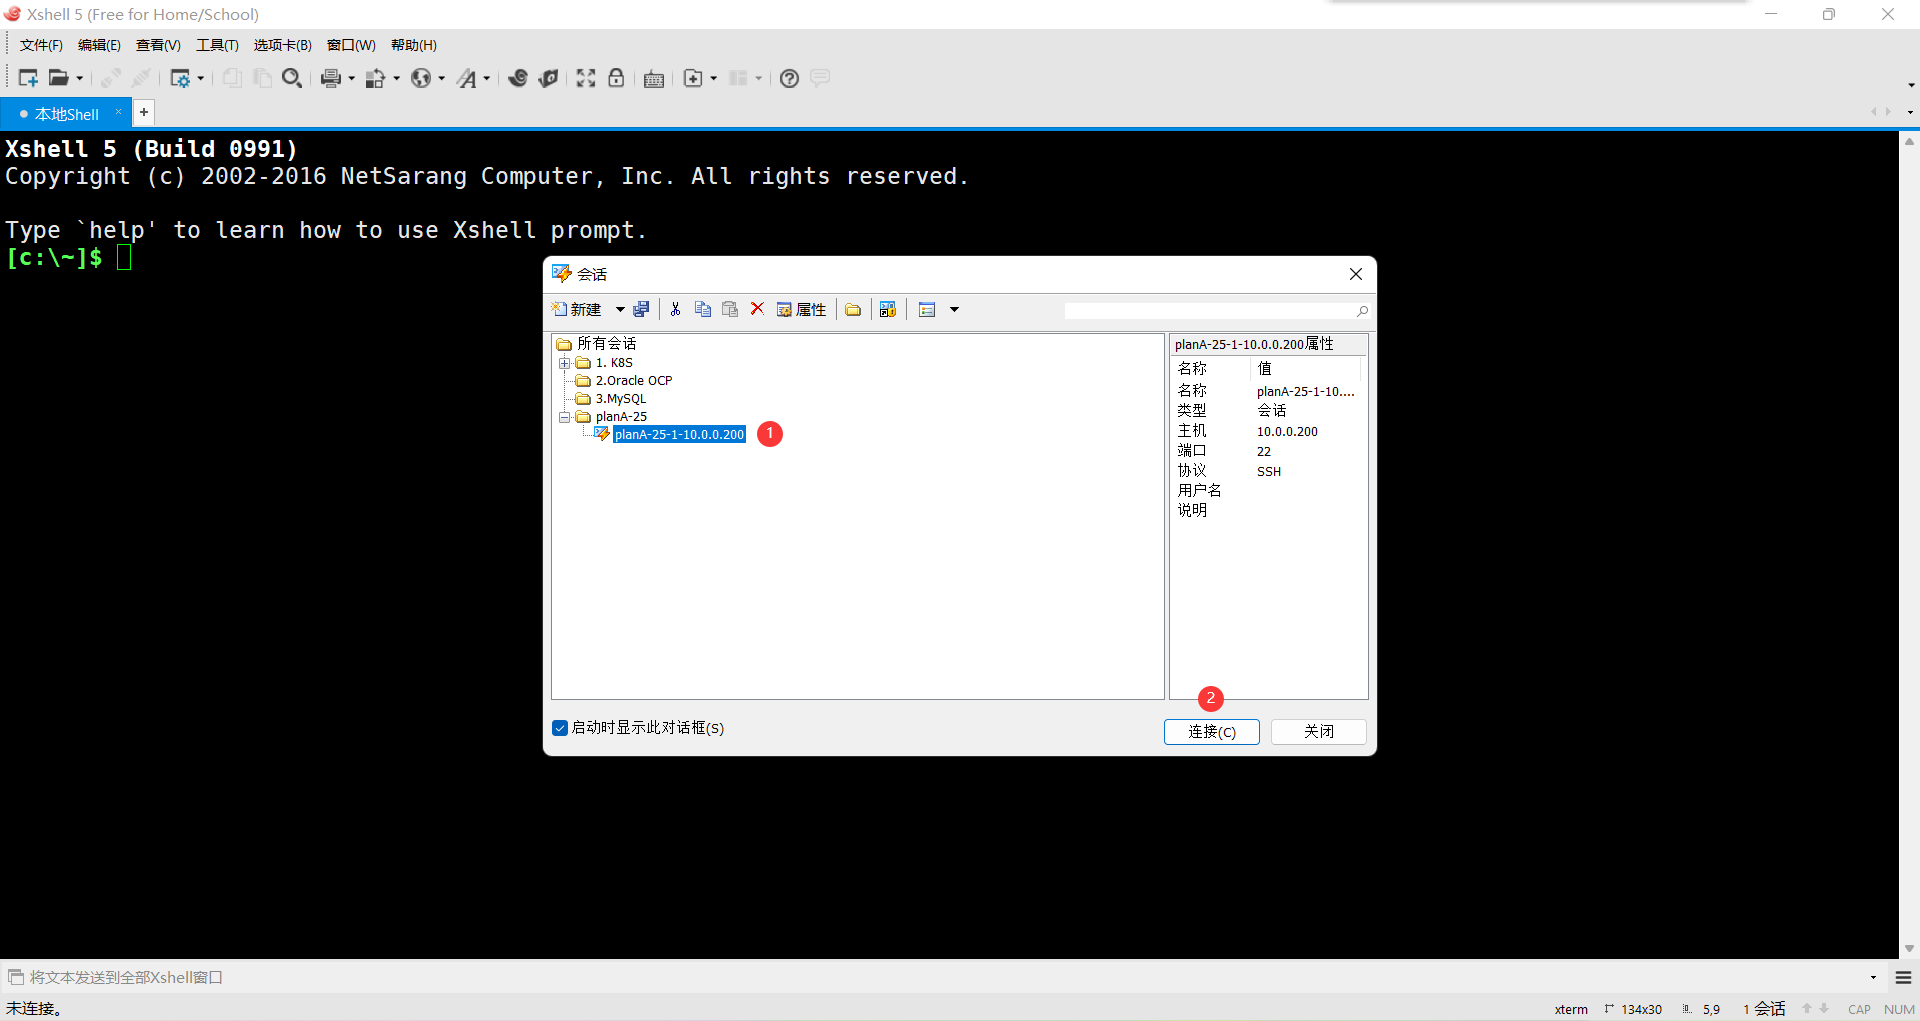Open the 工具(T) menu

click(x=217, y=45)
